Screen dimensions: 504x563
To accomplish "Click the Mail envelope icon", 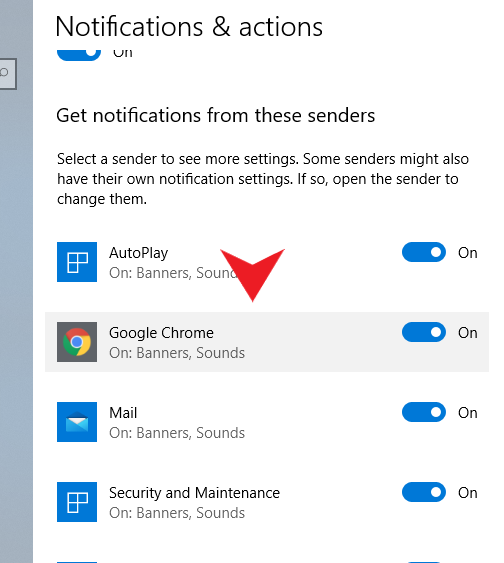I will (77, 422).
